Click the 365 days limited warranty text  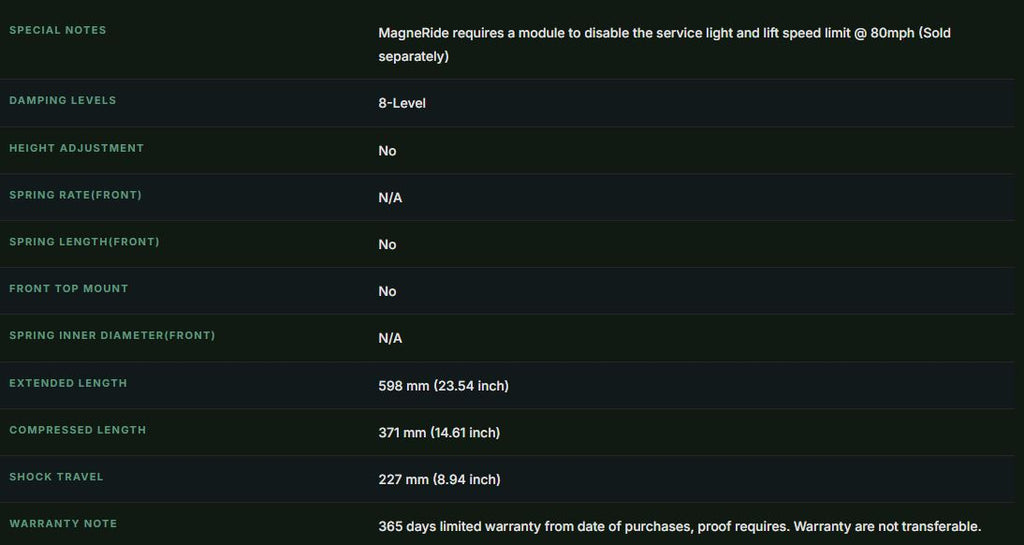[x=680, y=526]
